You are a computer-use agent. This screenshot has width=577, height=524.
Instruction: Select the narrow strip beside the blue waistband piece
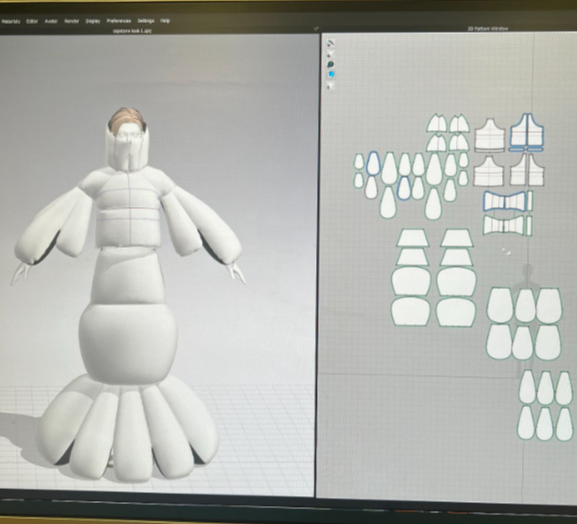530,201
